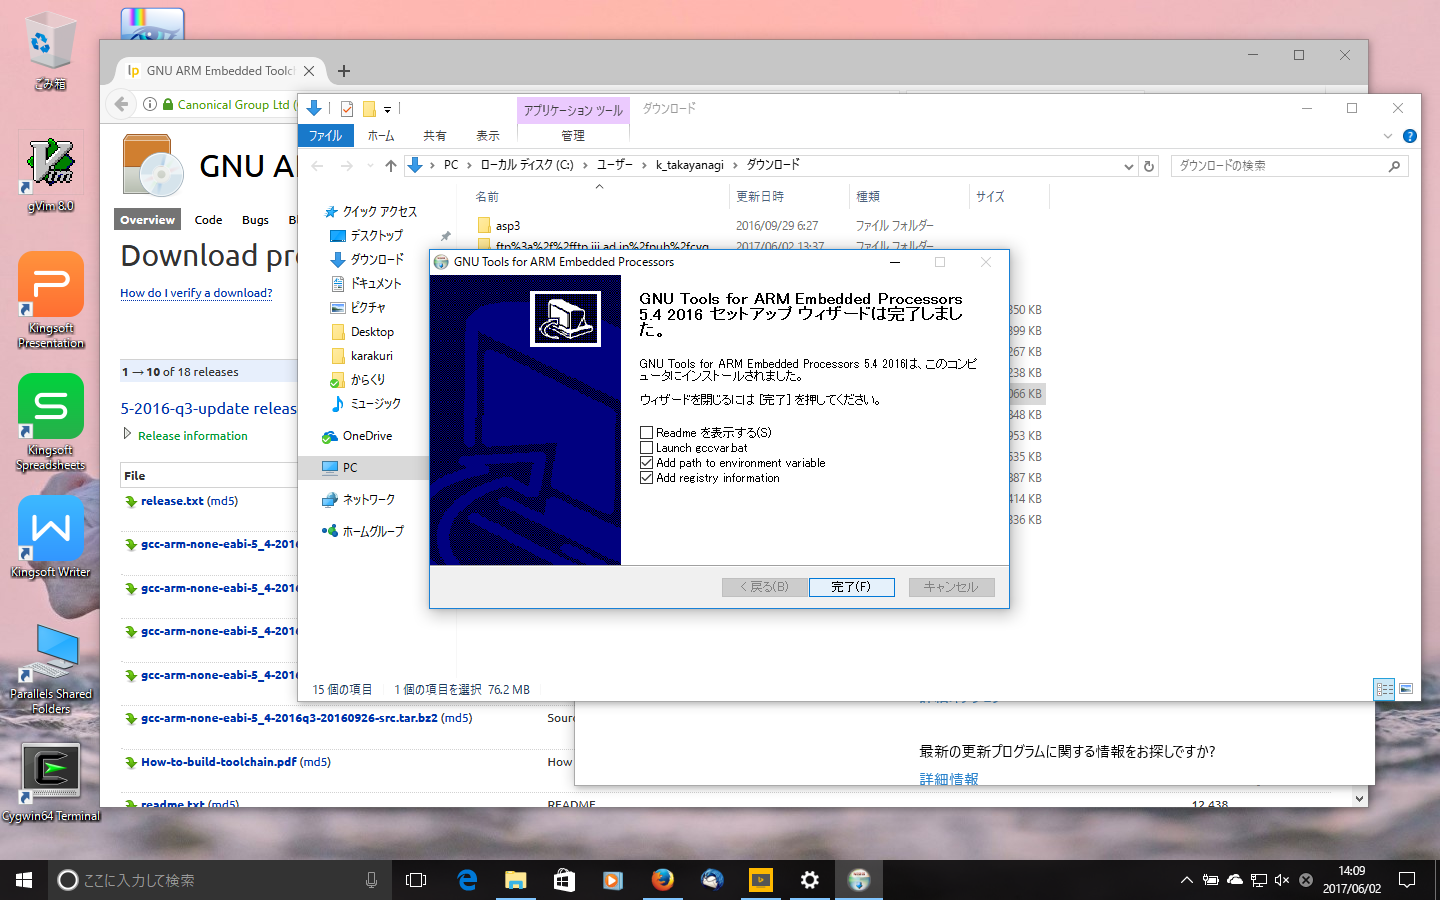The height and width of the screenshot is (900, 1440).
Task: Click Properties icon in quick access toolbar
Action: point(347,108)
